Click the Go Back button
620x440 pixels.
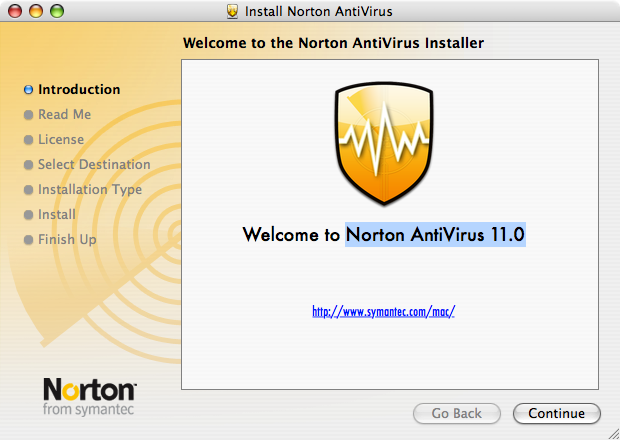(x=457, y=414)
